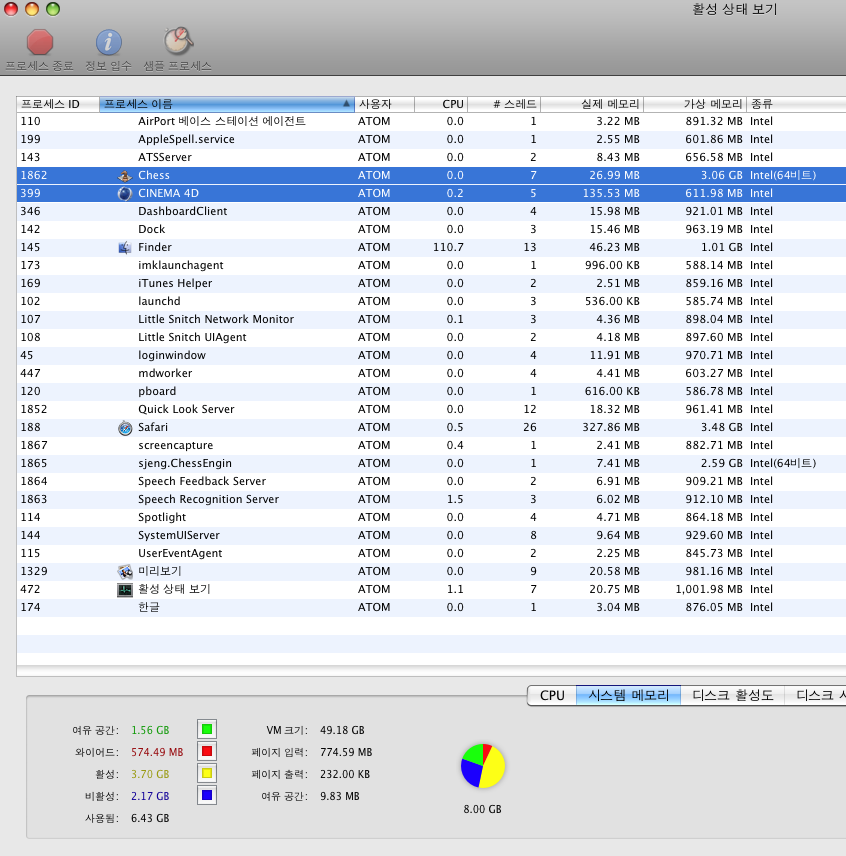Click the 49.18 GB VM size value
The image size is (846, 856).
pos(342,730)
